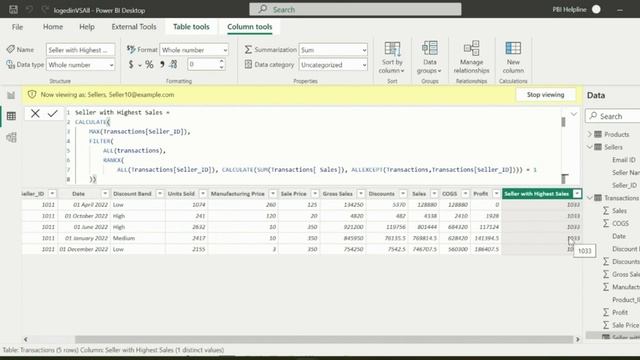Screen dimensions: 640x360
Task: Create a New column
Action: pyautogui.click(x=513, y=58)
